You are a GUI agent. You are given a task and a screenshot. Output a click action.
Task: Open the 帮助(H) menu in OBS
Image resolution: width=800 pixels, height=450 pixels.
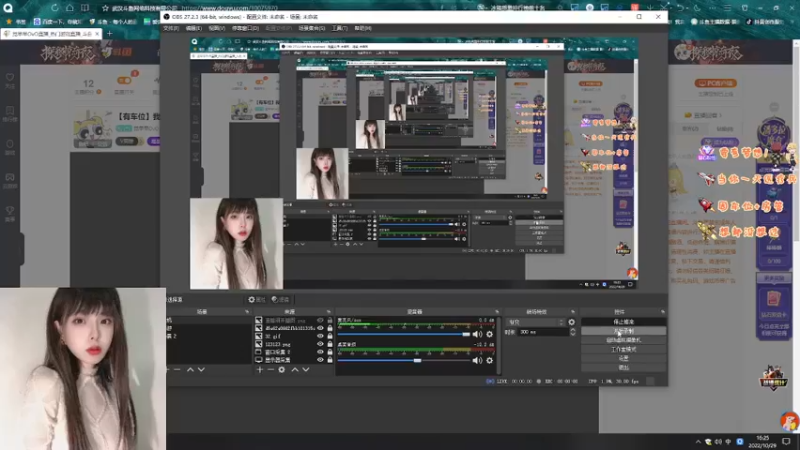[363, 28]
